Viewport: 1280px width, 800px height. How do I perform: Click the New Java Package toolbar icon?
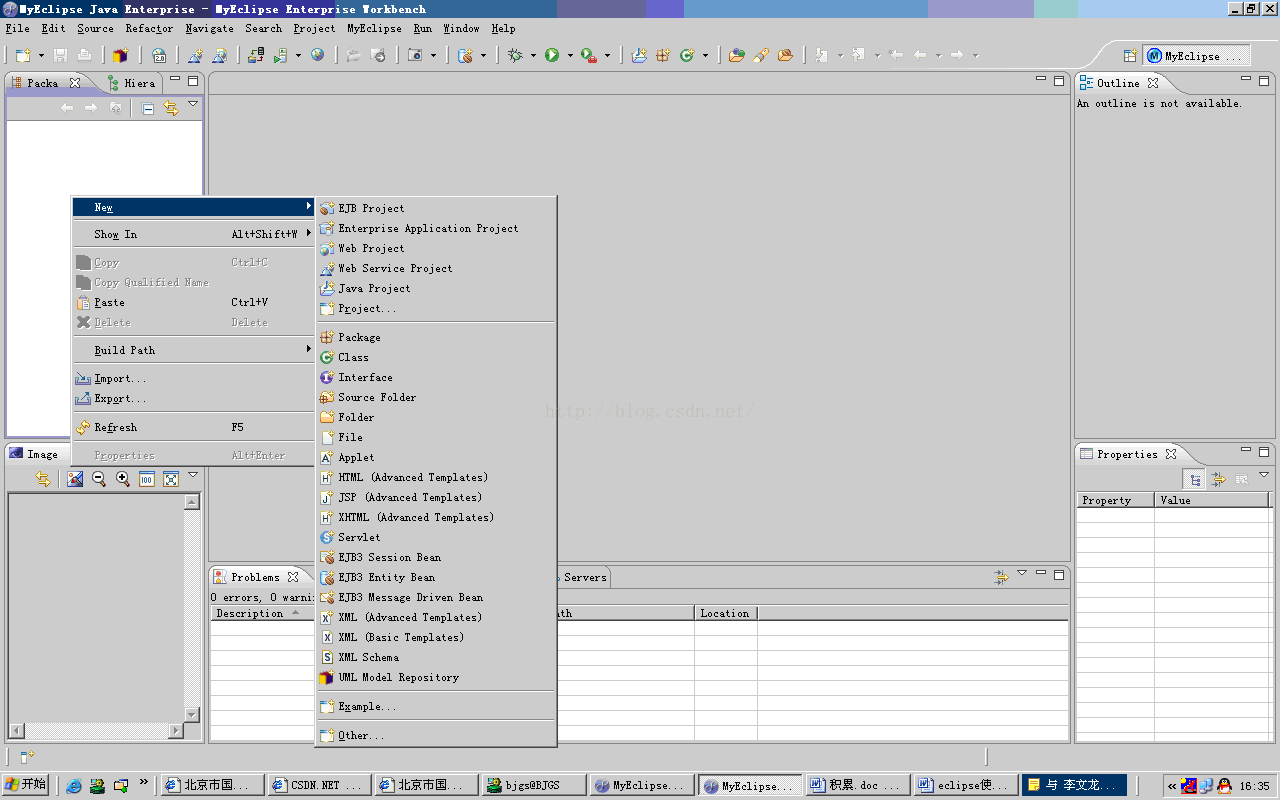662,56
